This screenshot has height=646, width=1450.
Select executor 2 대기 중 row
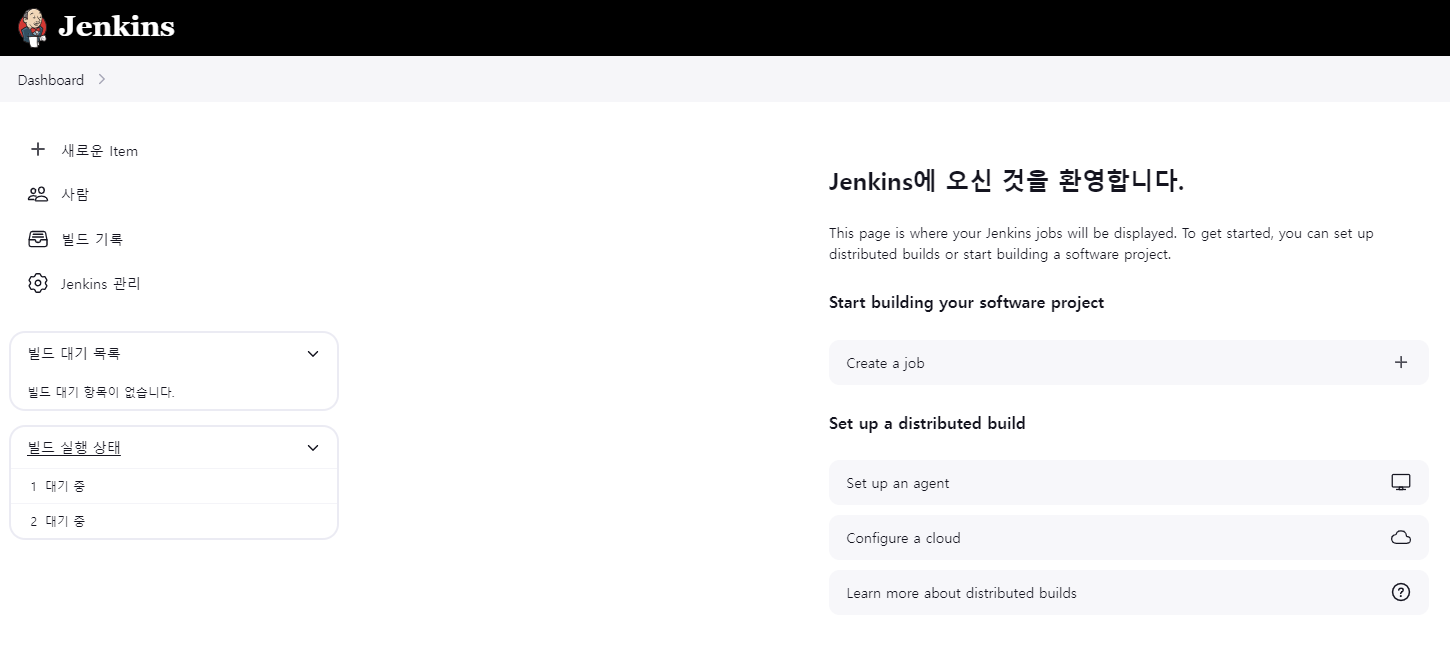click(174, 521)
